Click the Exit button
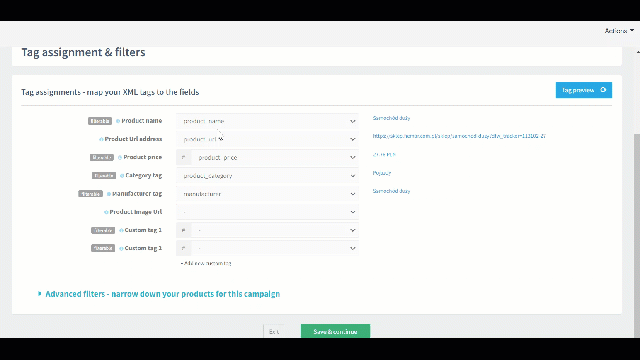640x360 pixels. tap(274, 331)
